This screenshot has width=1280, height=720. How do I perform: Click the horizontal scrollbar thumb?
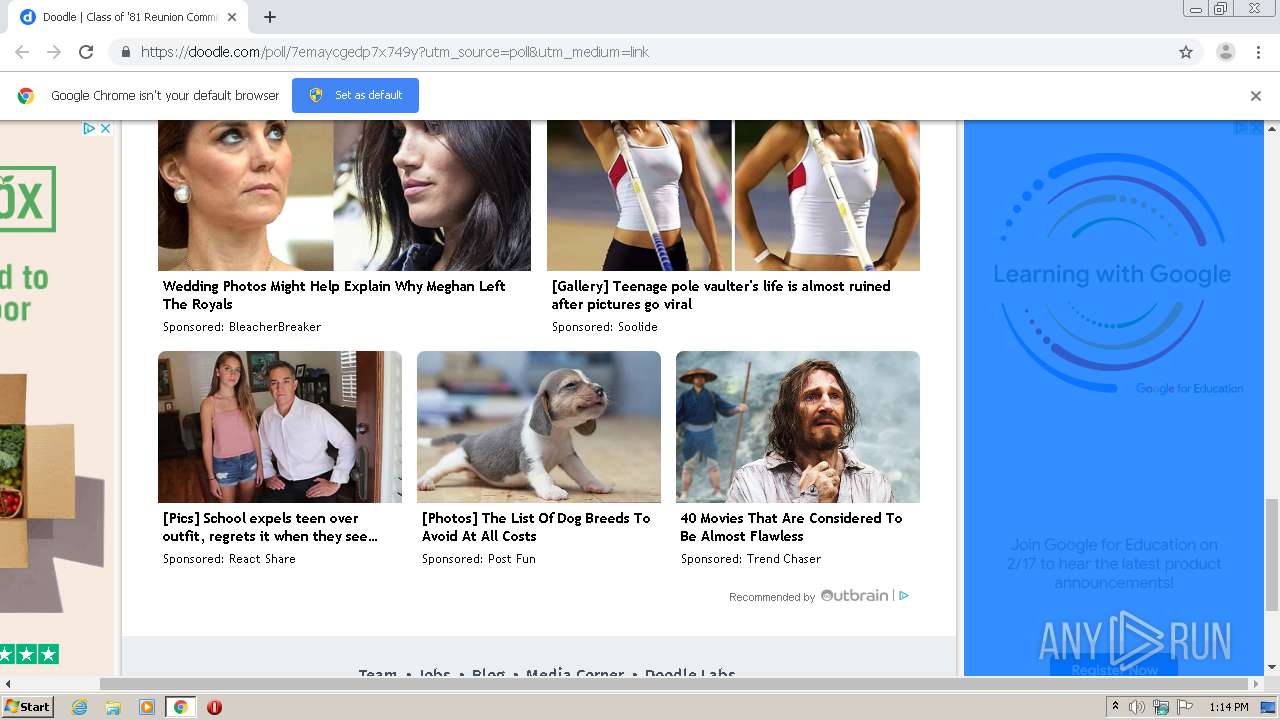[x=675, y=684]
